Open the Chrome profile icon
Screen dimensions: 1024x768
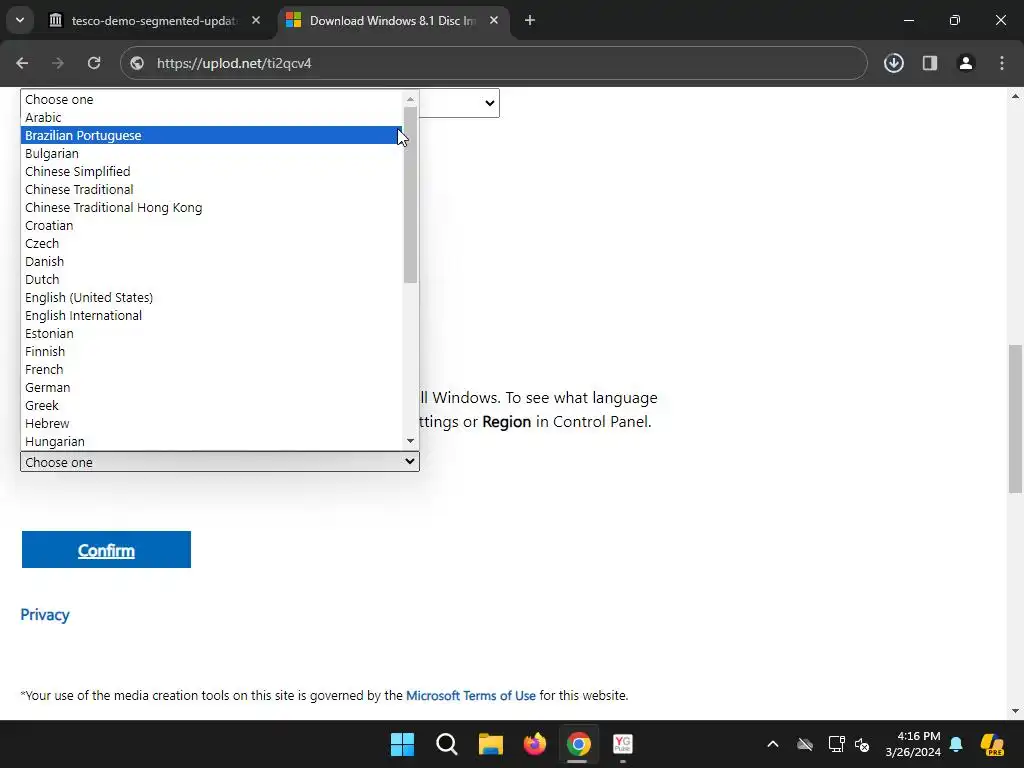(966, 63)
